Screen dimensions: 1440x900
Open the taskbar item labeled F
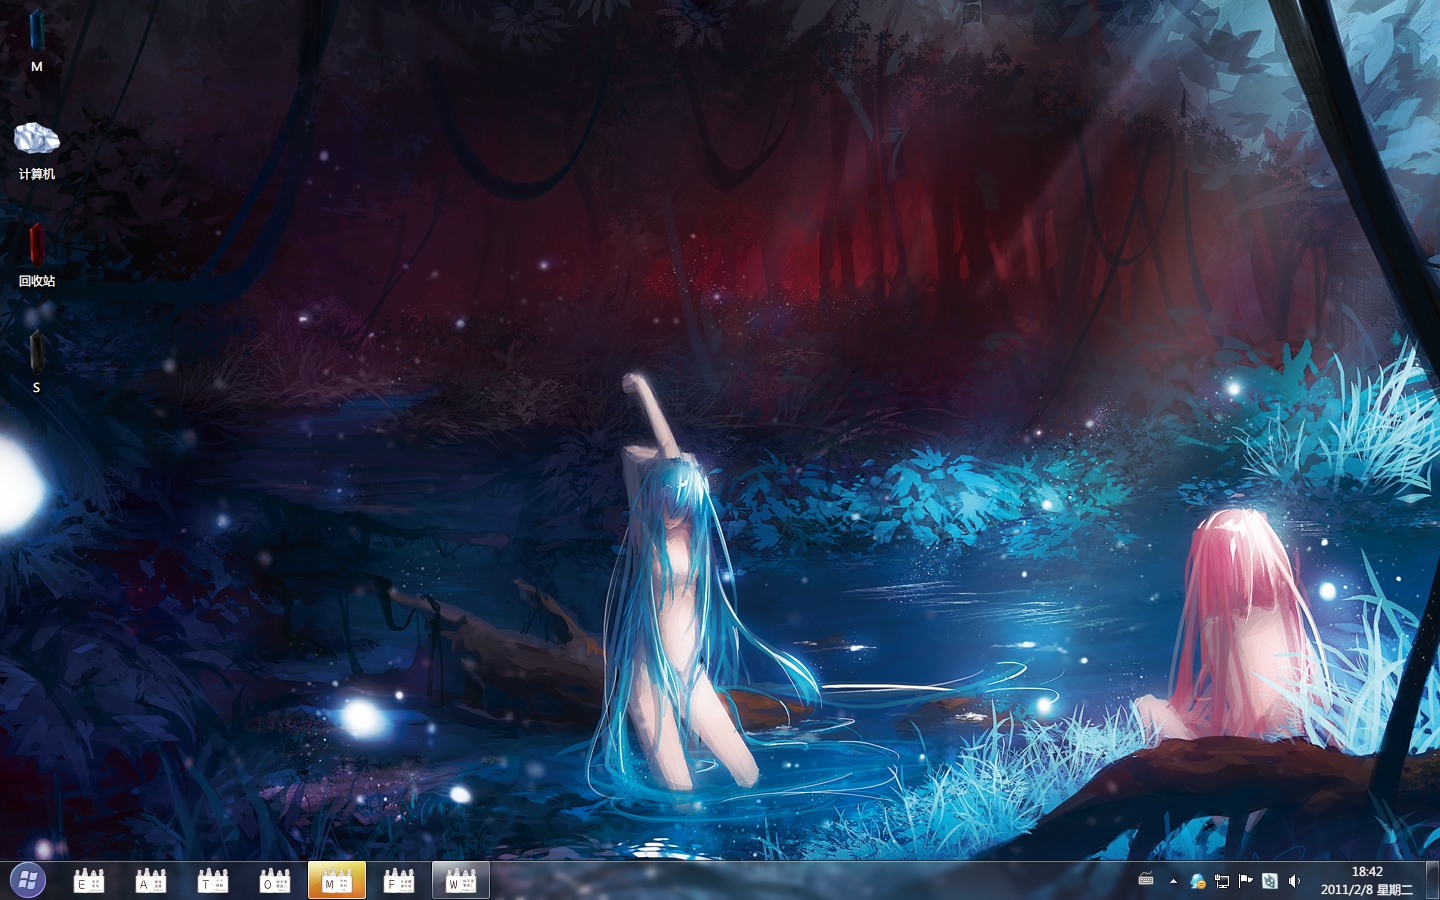click(x=399, y=880)
